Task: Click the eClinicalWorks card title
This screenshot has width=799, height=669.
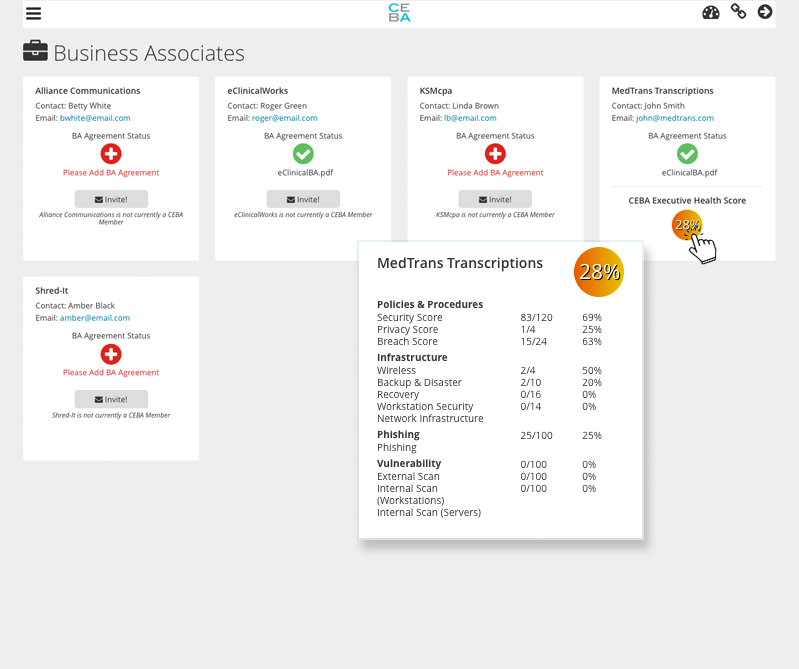Action: 257,91
